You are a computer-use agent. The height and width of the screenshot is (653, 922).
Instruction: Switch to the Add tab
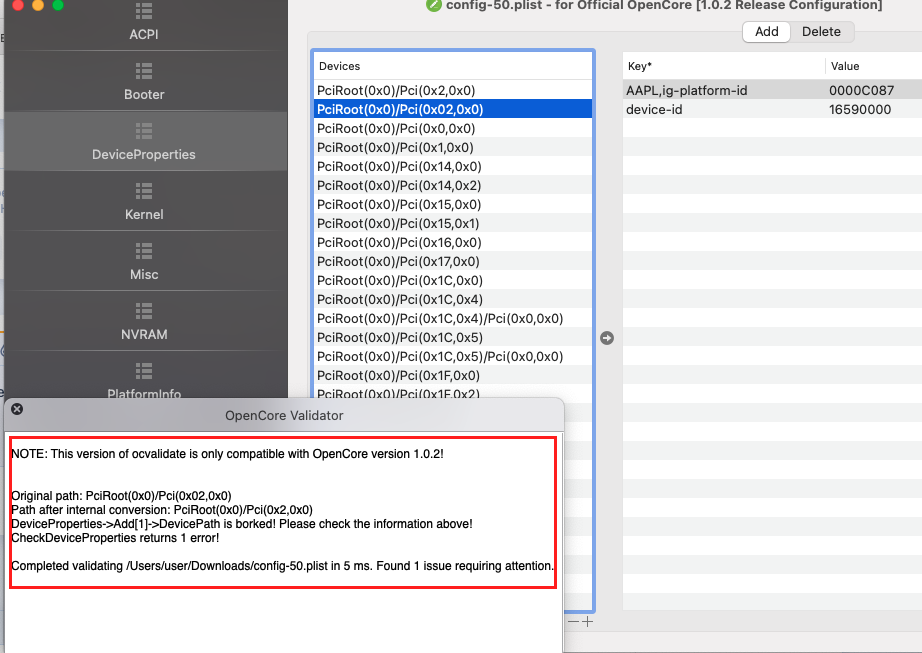pyautogui.click(x=766, y=31)
